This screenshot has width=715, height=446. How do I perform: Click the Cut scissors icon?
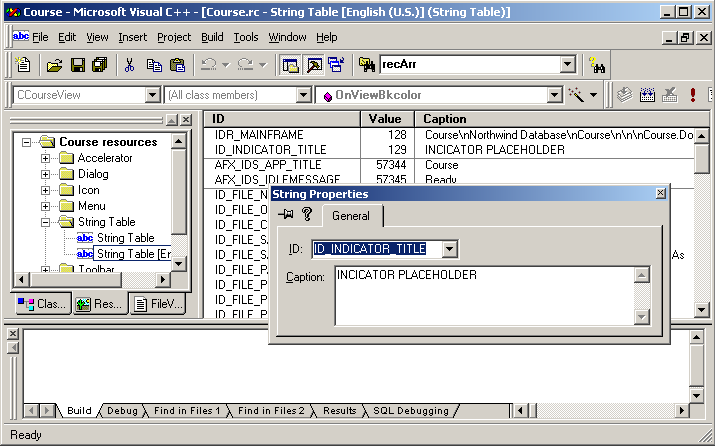click(x=130, y=65)
